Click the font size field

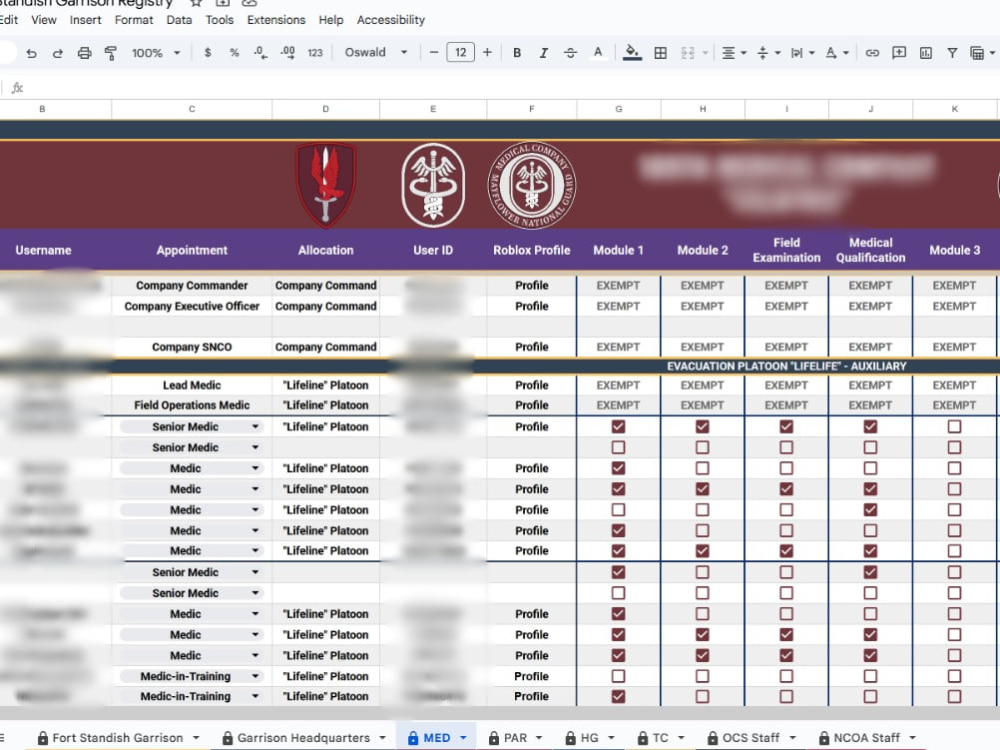tap(460, 52)
